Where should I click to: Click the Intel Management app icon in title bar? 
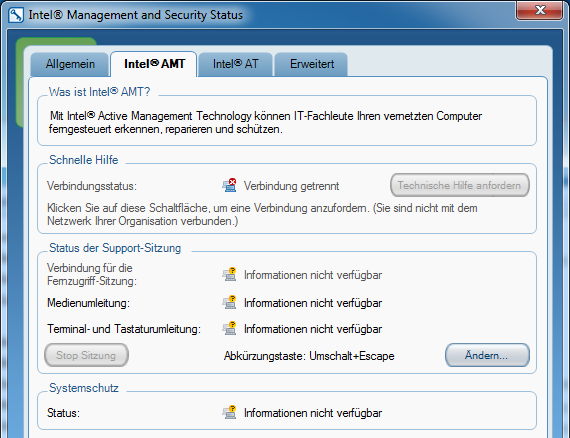(x=16, y=15)
